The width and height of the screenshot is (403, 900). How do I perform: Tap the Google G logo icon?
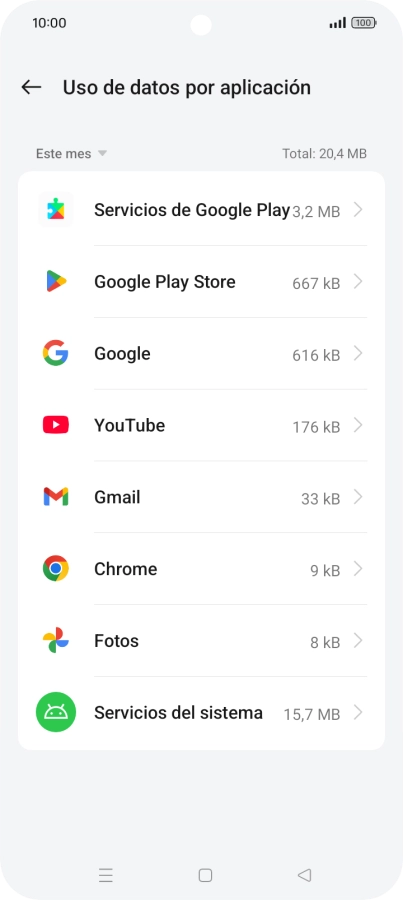56,353
